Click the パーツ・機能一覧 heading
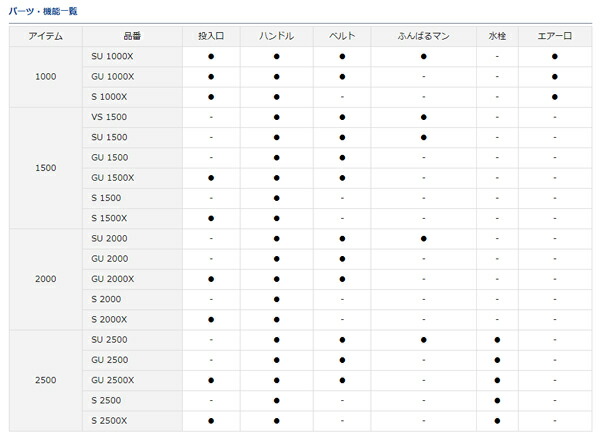600x438 pixels. coord(43,11)
